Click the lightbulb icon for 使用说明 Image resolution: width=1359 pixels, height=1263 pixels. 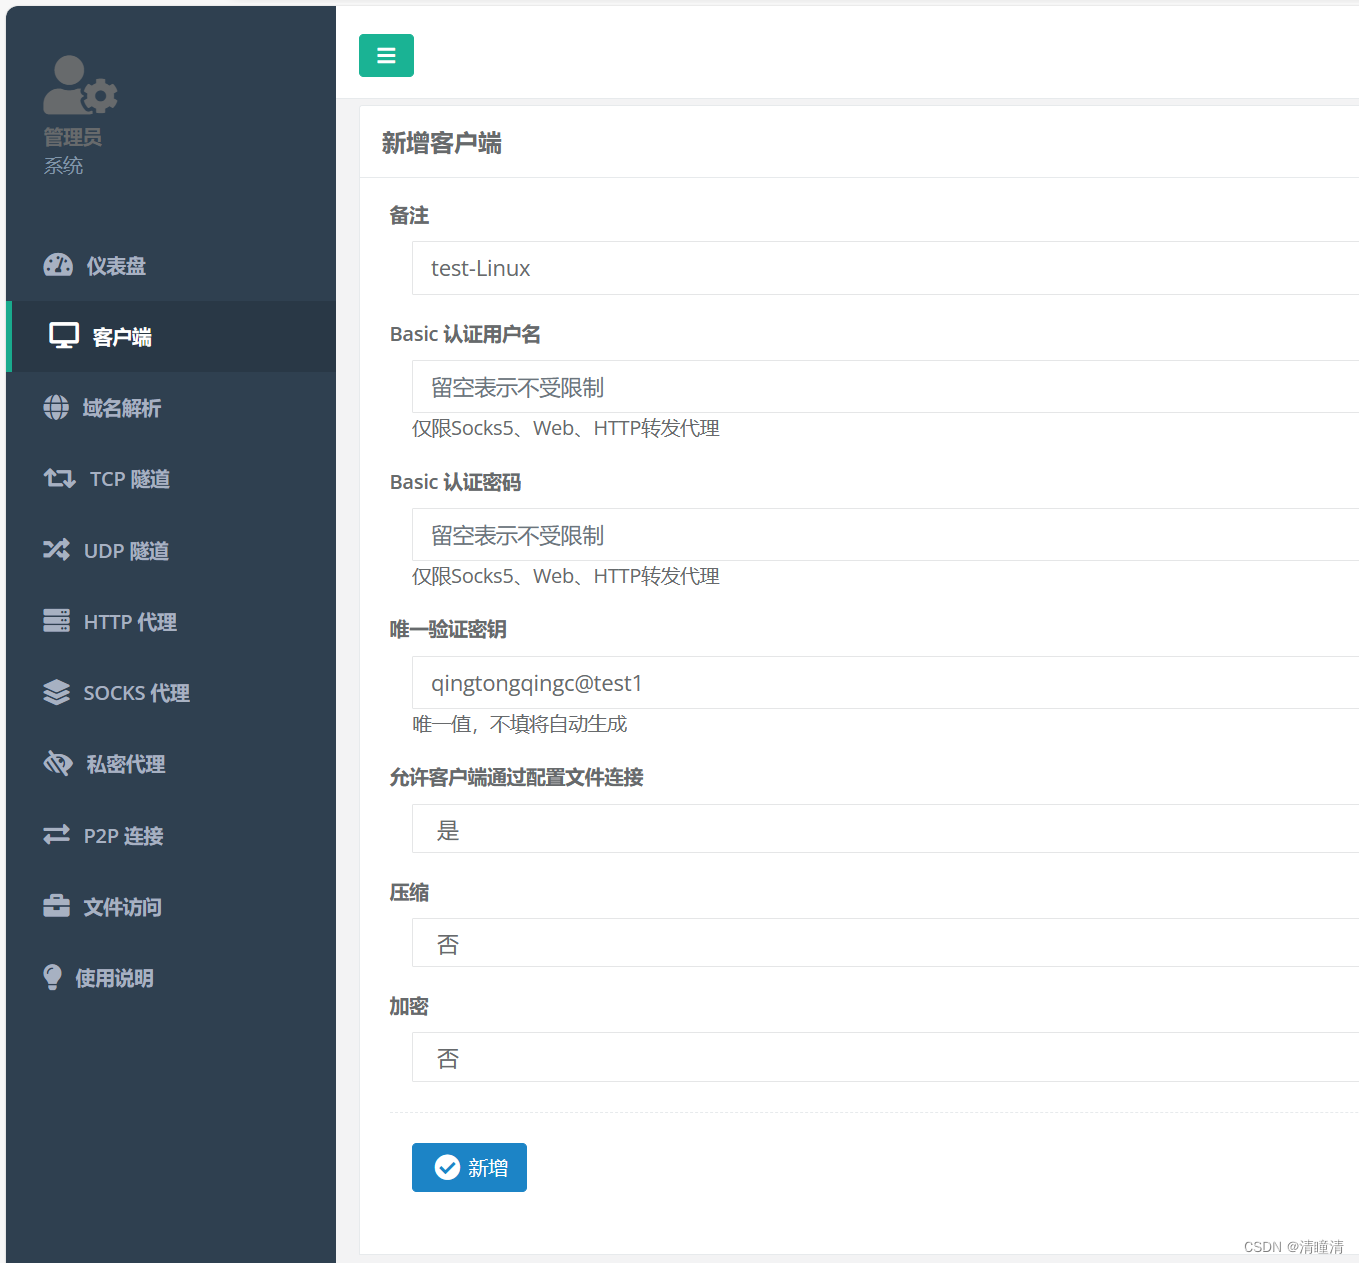click(x=52, y=977)
